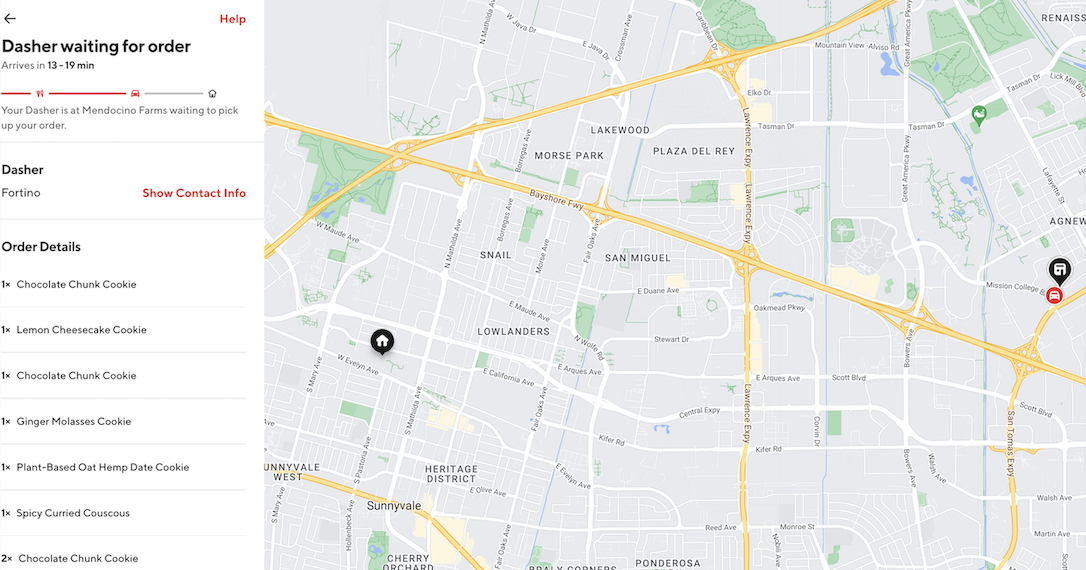Click the green park marker near Tasman Dr
Image resolution: width=1086 pixels, height=570 pixels.
point(979,115)
